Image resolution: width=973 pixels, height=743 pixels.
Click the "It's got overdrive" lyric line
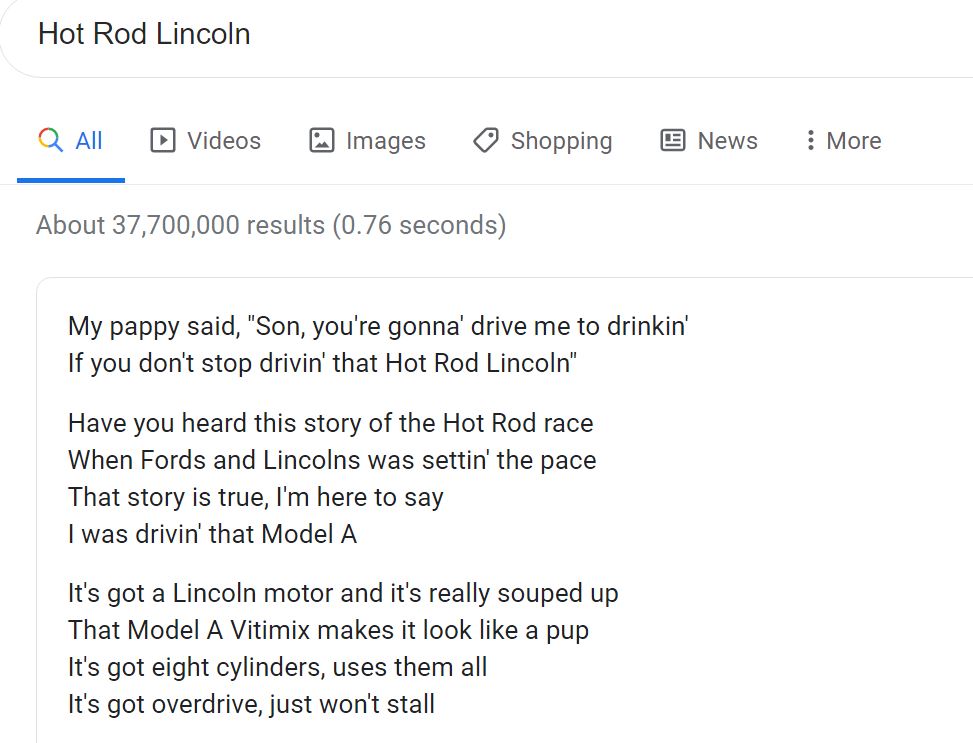pyautogui.click(x=251, y=704)
